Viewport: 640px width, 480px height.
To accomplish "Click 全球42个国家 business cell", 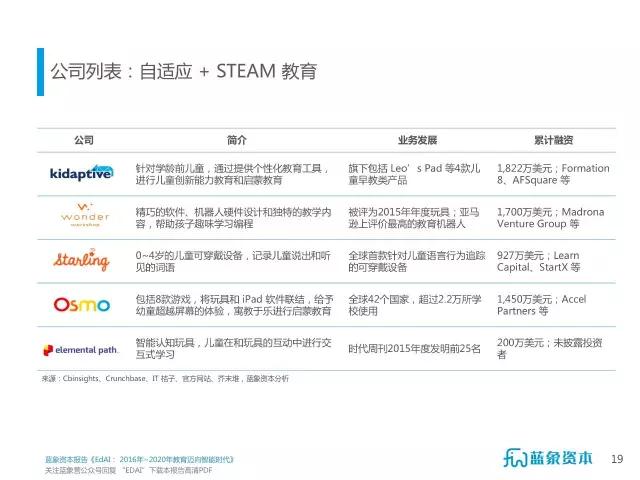I will coord(415,305).
